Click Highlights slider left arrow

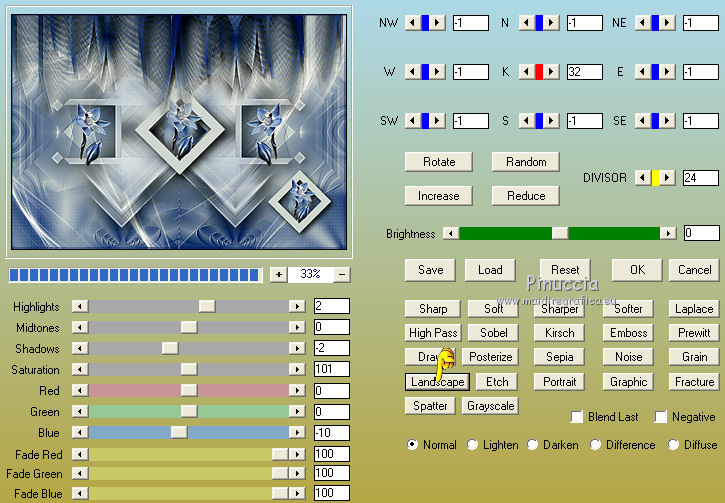click(x=80, y=306)
